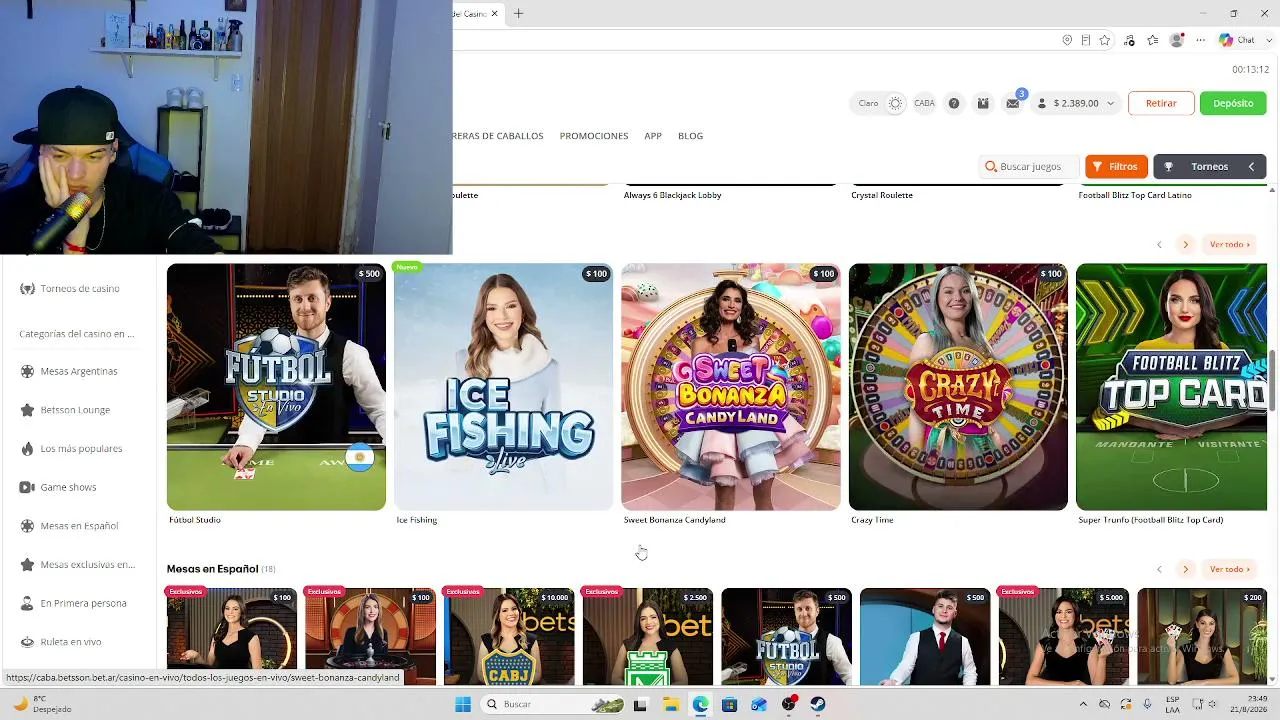Open the Sweet Bonanza Candyland thumbnail
This screenshot has width=1280, height=720.
pos(731,387)
